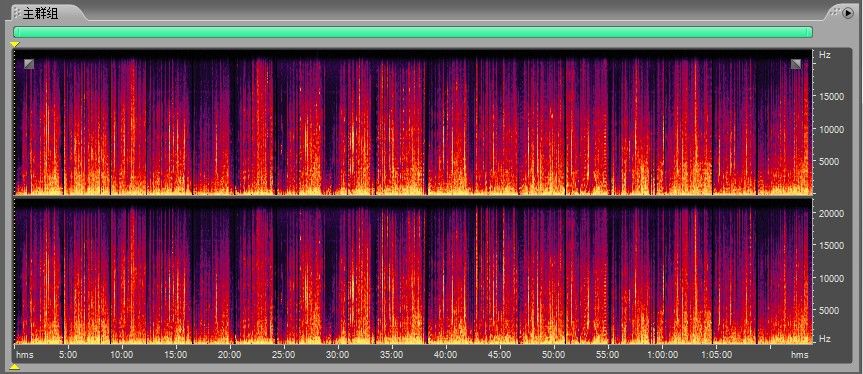The height and width of the screenshot is (374, 863).
Task: Click the 20000 mark on lower channel frequency ruler
Action: click(831, 213)
